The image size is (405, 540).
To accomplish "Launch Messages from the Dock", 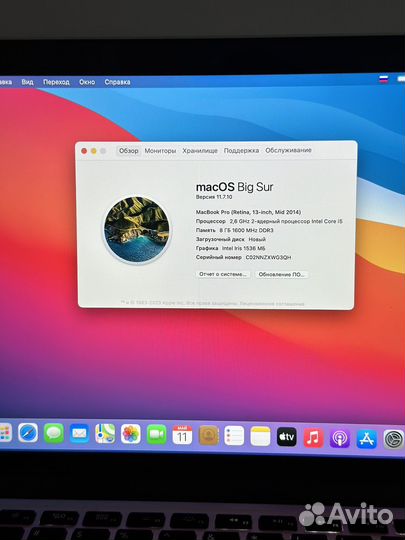I will pyautogui.click(x=54, y=433).
